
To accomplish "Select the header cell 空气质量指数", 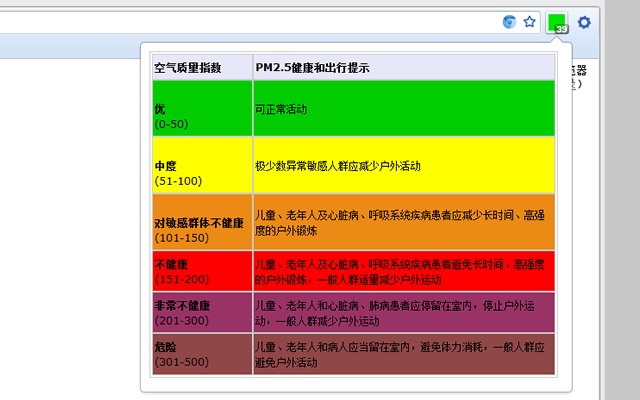I will point(202,67).
